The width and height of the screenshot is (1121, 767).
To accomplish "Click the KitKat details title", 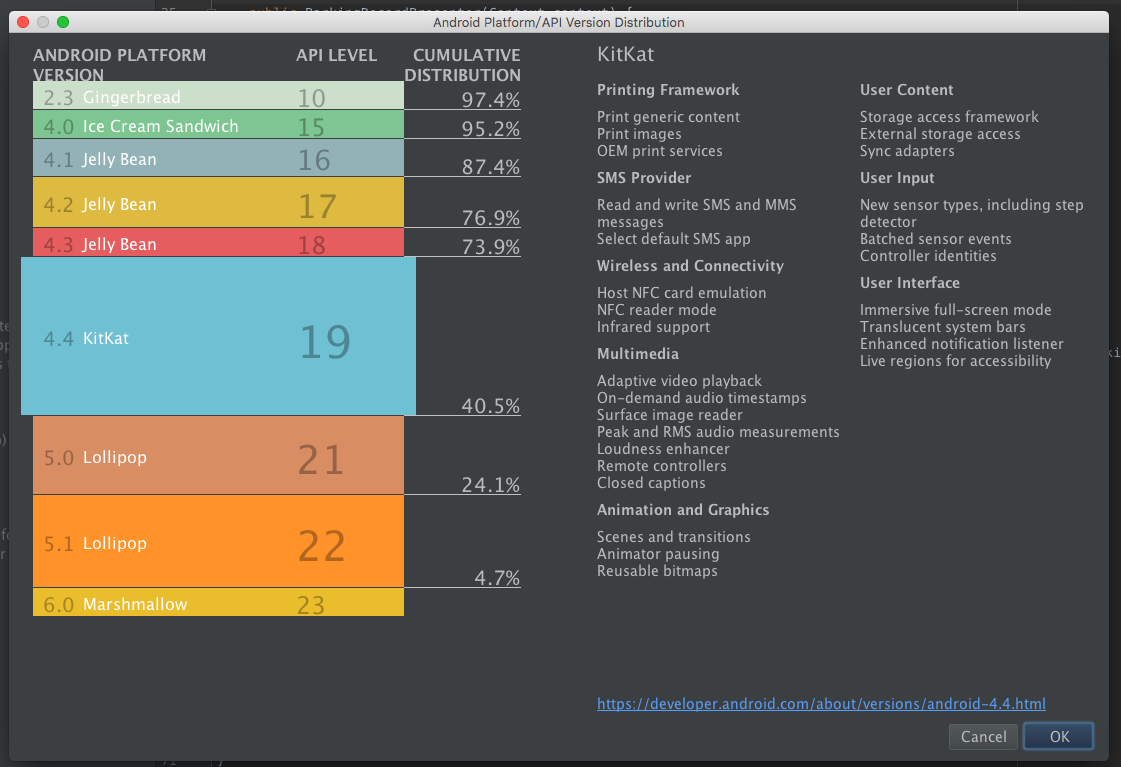I will (626, 54).
